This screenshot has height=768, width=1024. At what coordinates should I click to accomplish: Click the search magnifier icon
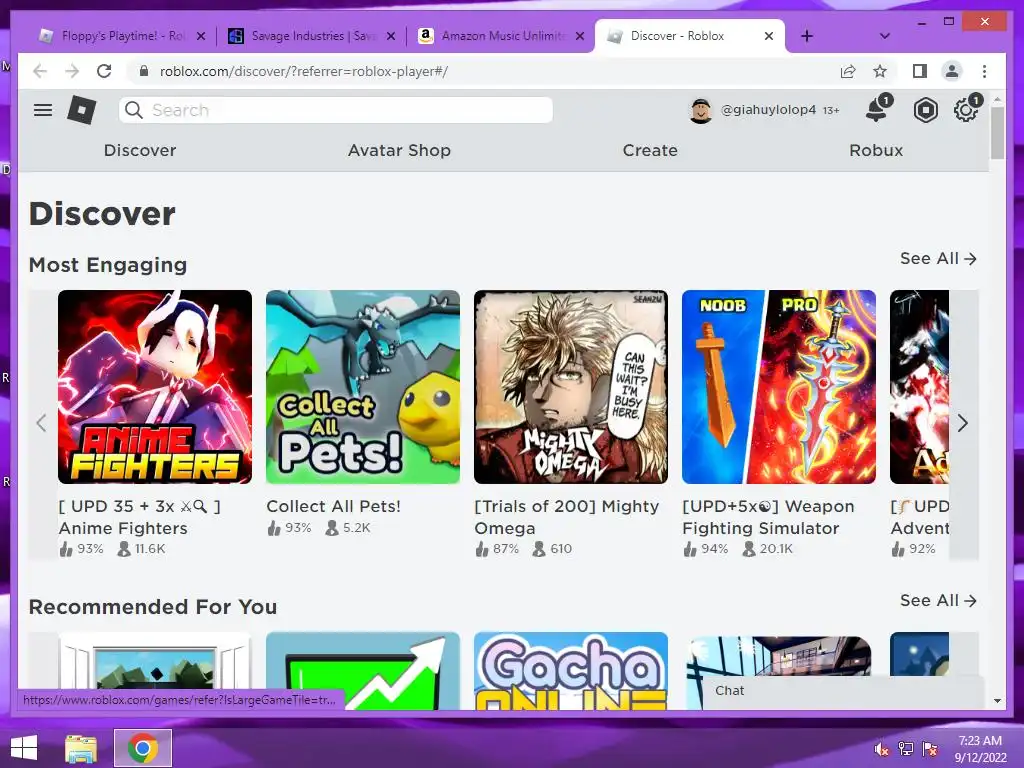tap(134, 110)
